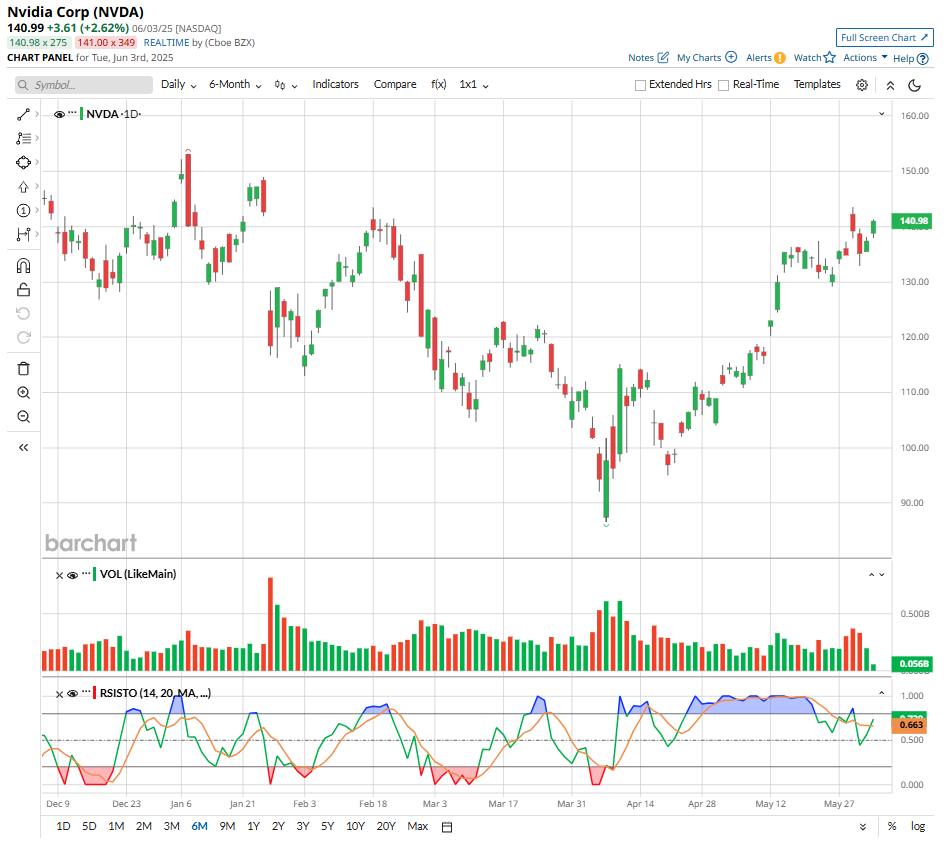
Task: Toggle visibility of the RSISTO study
Action: point(72,694)
